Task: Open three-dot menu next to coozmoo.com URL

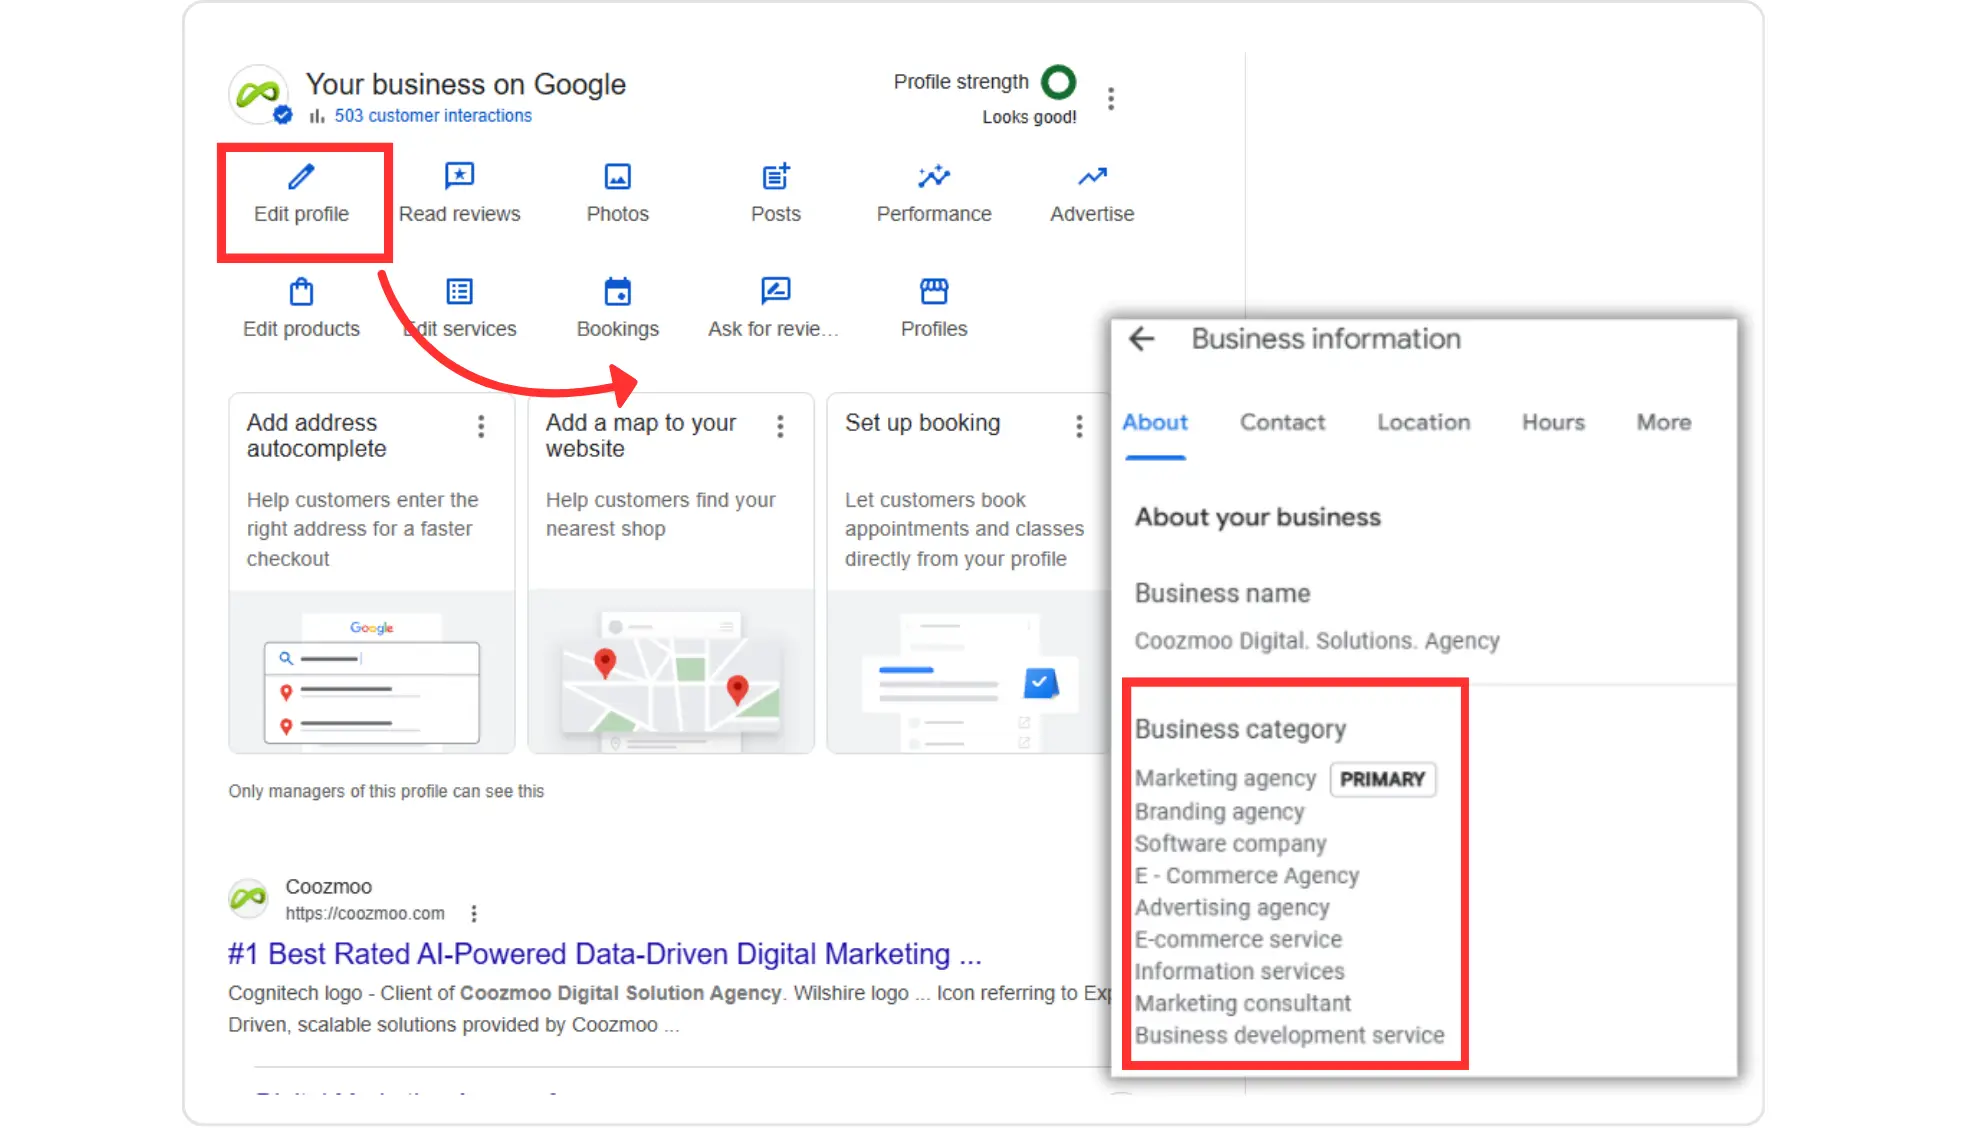Action: coord(474,913)
